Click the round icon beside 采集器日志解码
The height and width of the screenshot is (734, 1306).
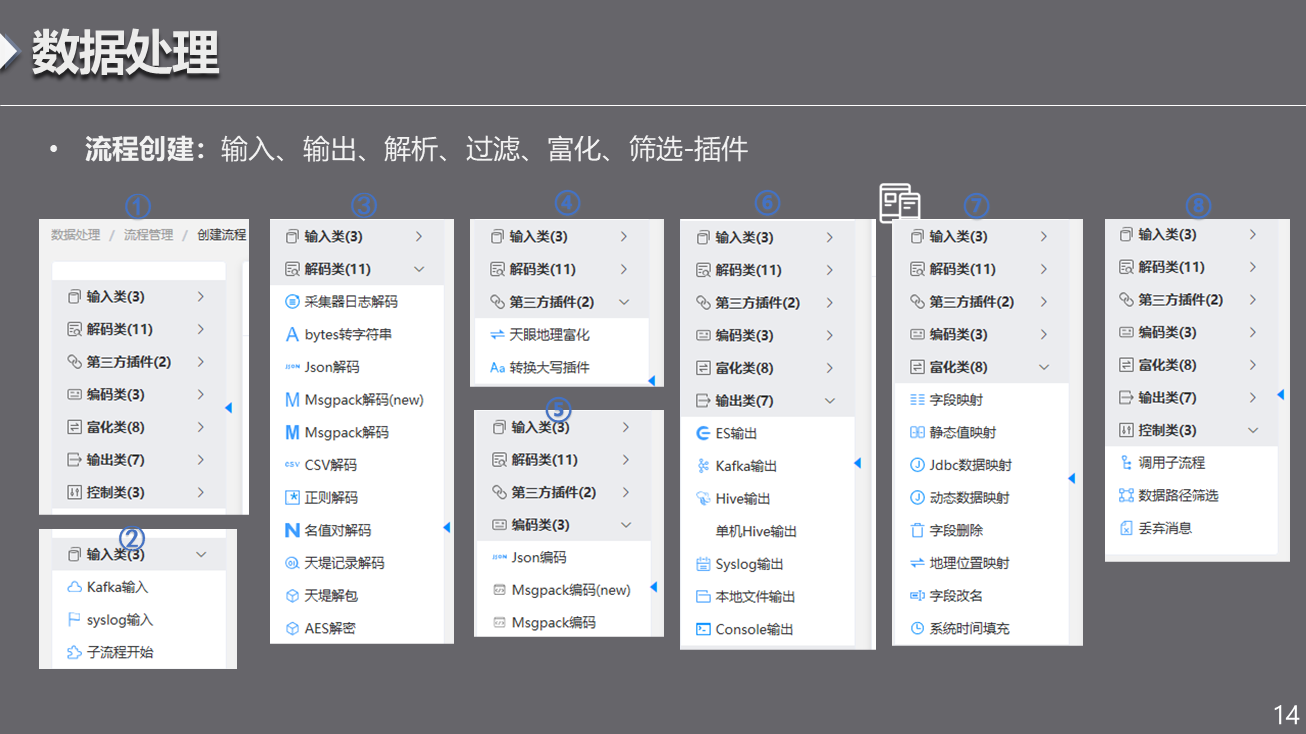(x=292, y=301)
